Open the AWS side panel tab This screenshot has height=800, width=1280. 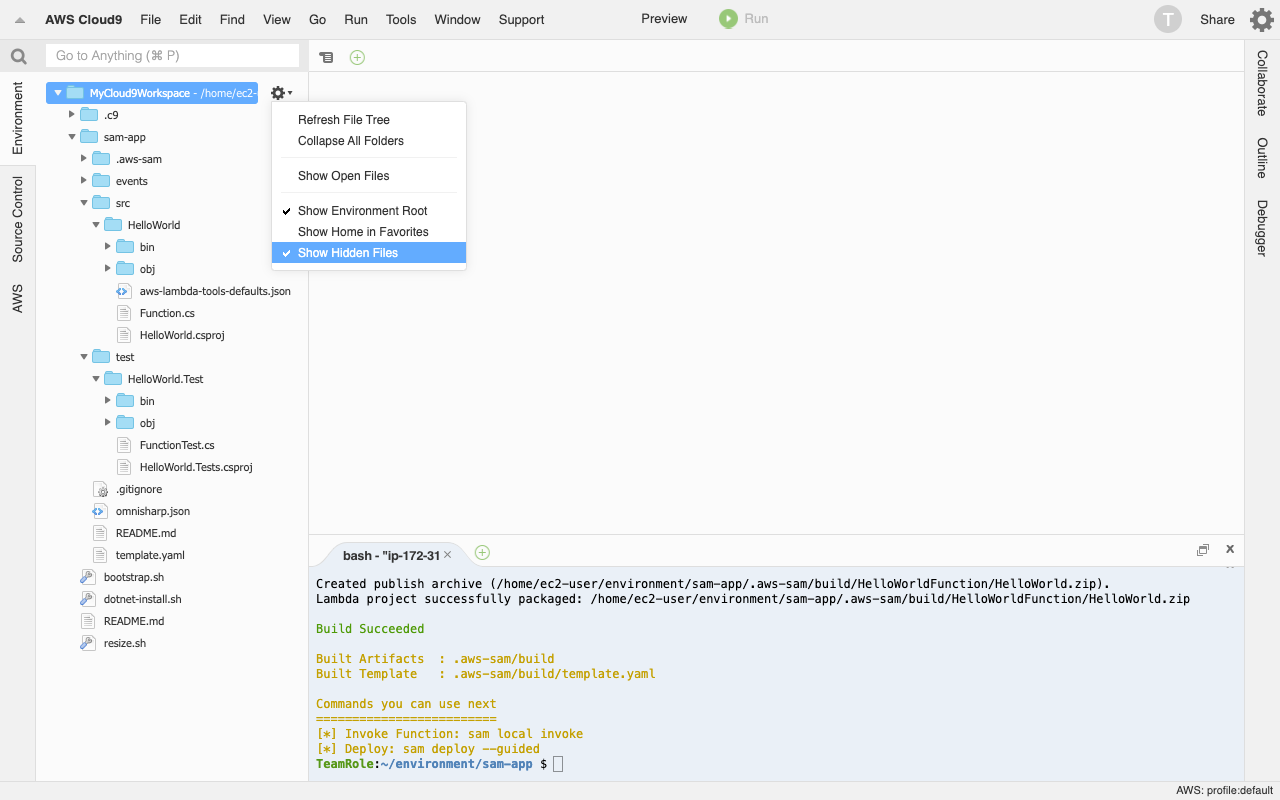tap(18, 298)
